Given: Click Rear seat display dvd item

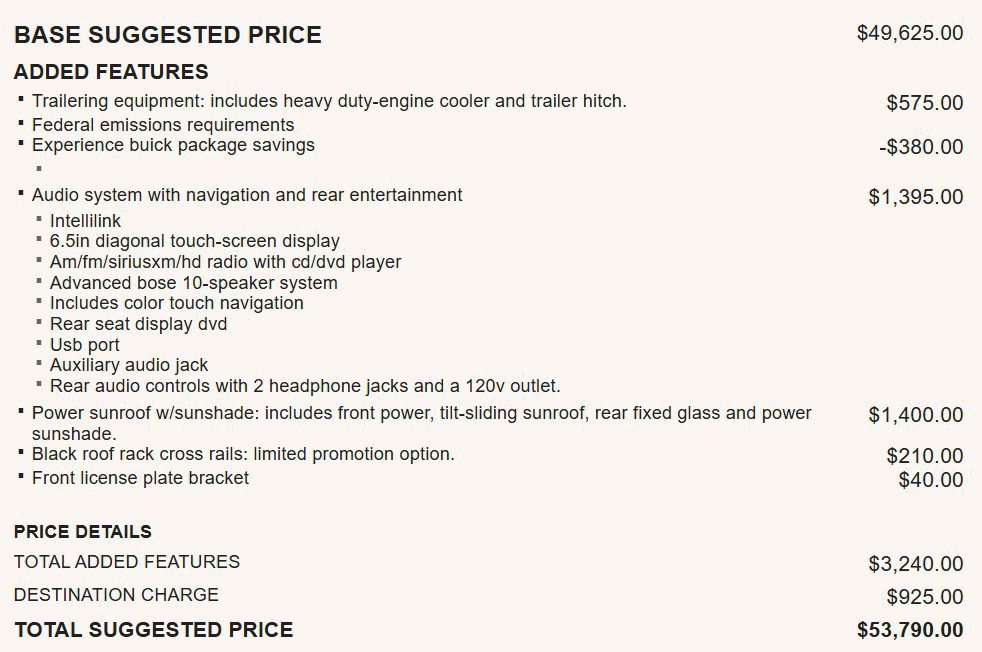Looking at the screenshot, I should tap(138, 324).
